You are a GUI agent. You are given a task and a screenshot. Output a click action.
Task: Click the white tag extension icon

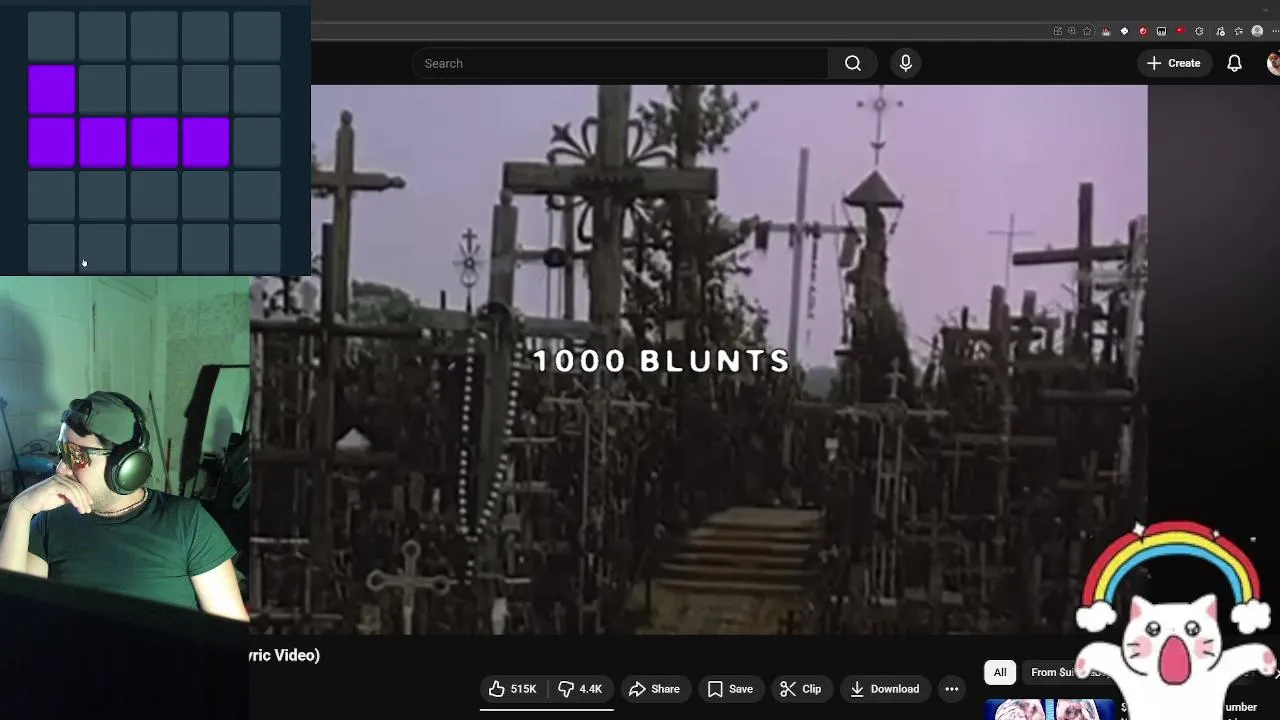point(1124,31)
